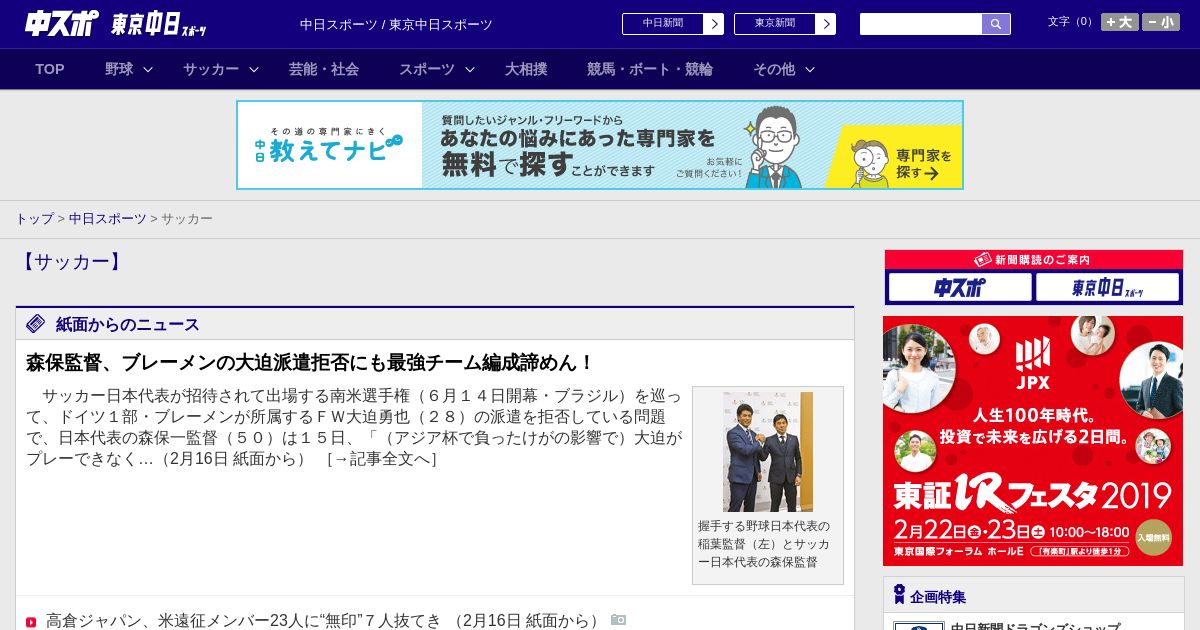Click the Chunichi Sports logo
This screenshot has height=630, width=1200.
click(x=62, y=23)
